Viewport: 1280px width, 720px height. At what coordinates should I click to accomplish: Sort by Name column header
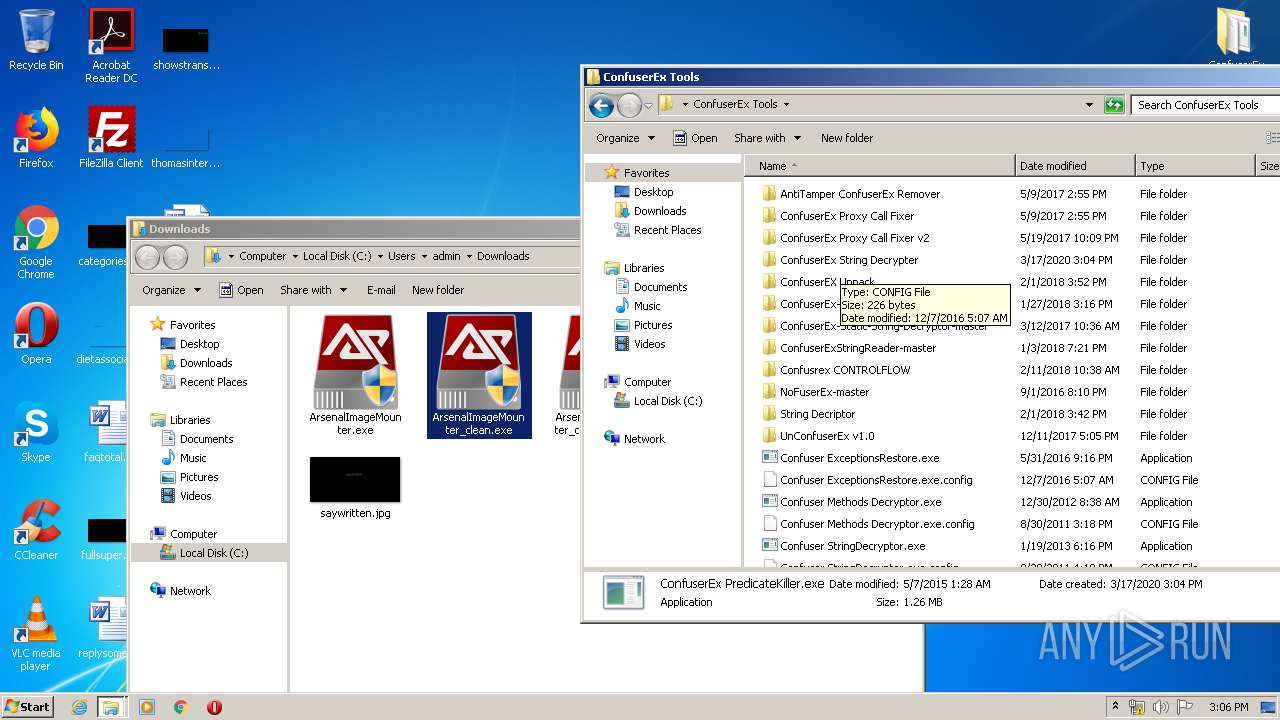879,166
